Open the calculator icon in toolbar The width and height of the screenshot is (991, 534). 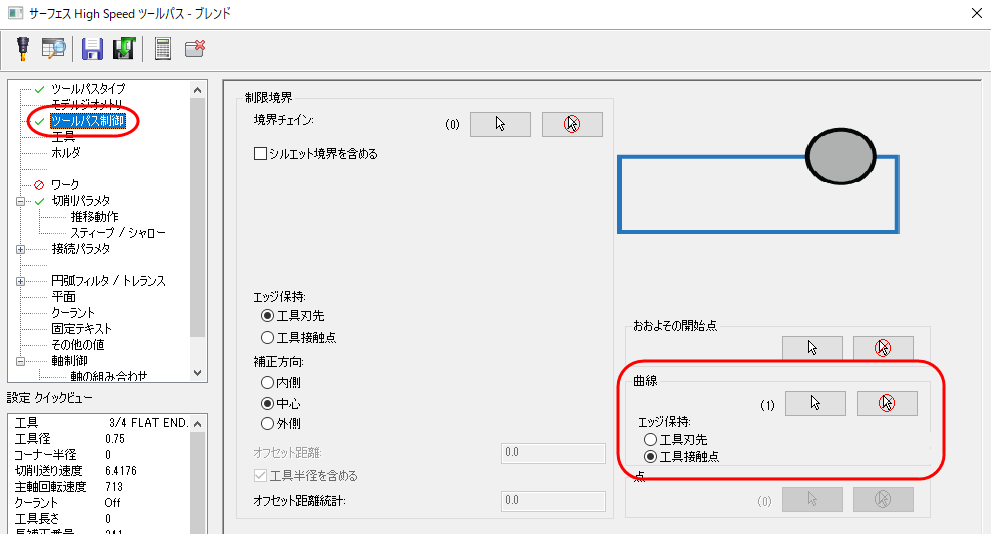pos(162,49)
